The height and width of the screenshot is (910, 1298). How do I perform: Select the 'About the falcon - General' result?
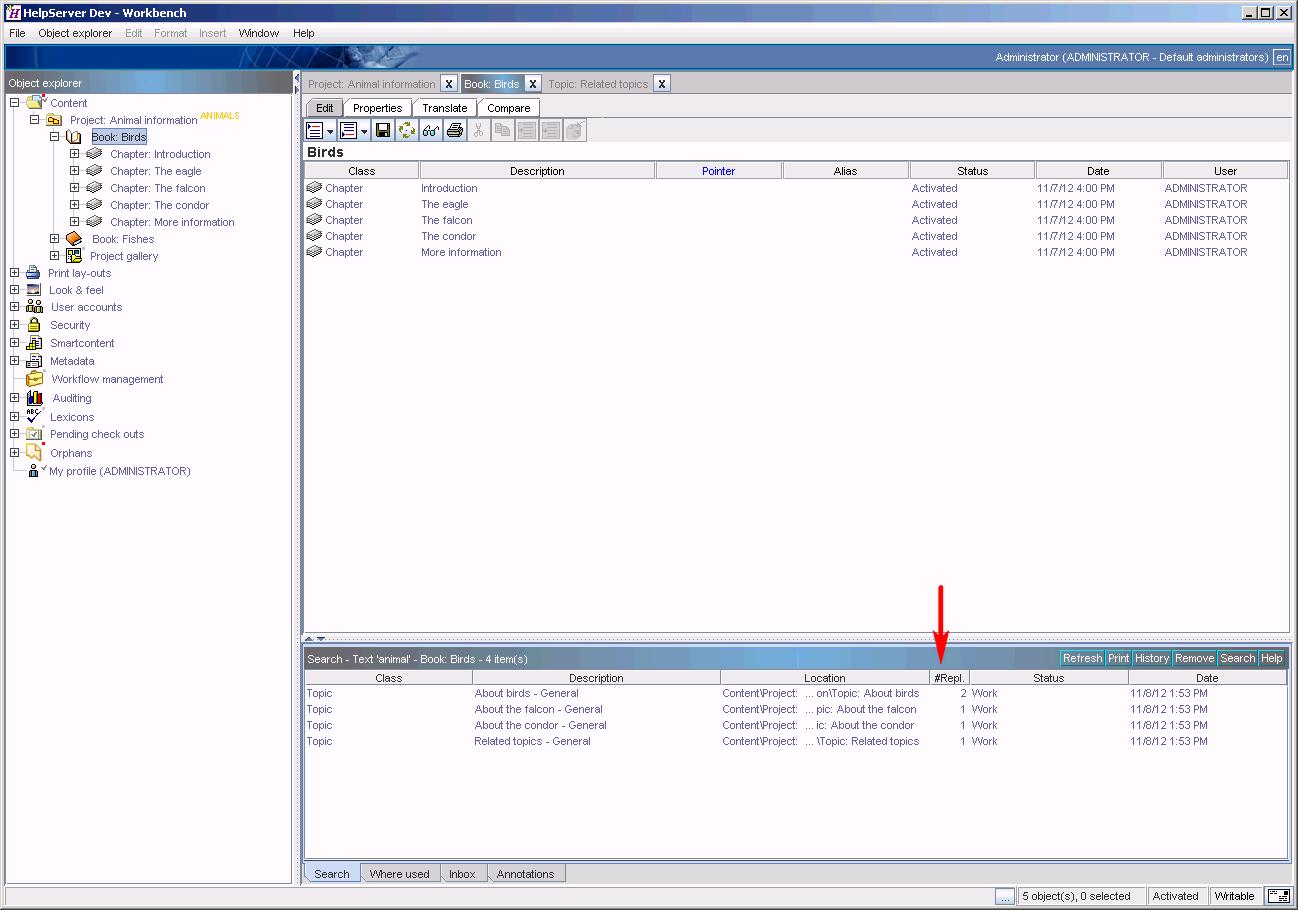pyautogui.click(x=538, y=709)
